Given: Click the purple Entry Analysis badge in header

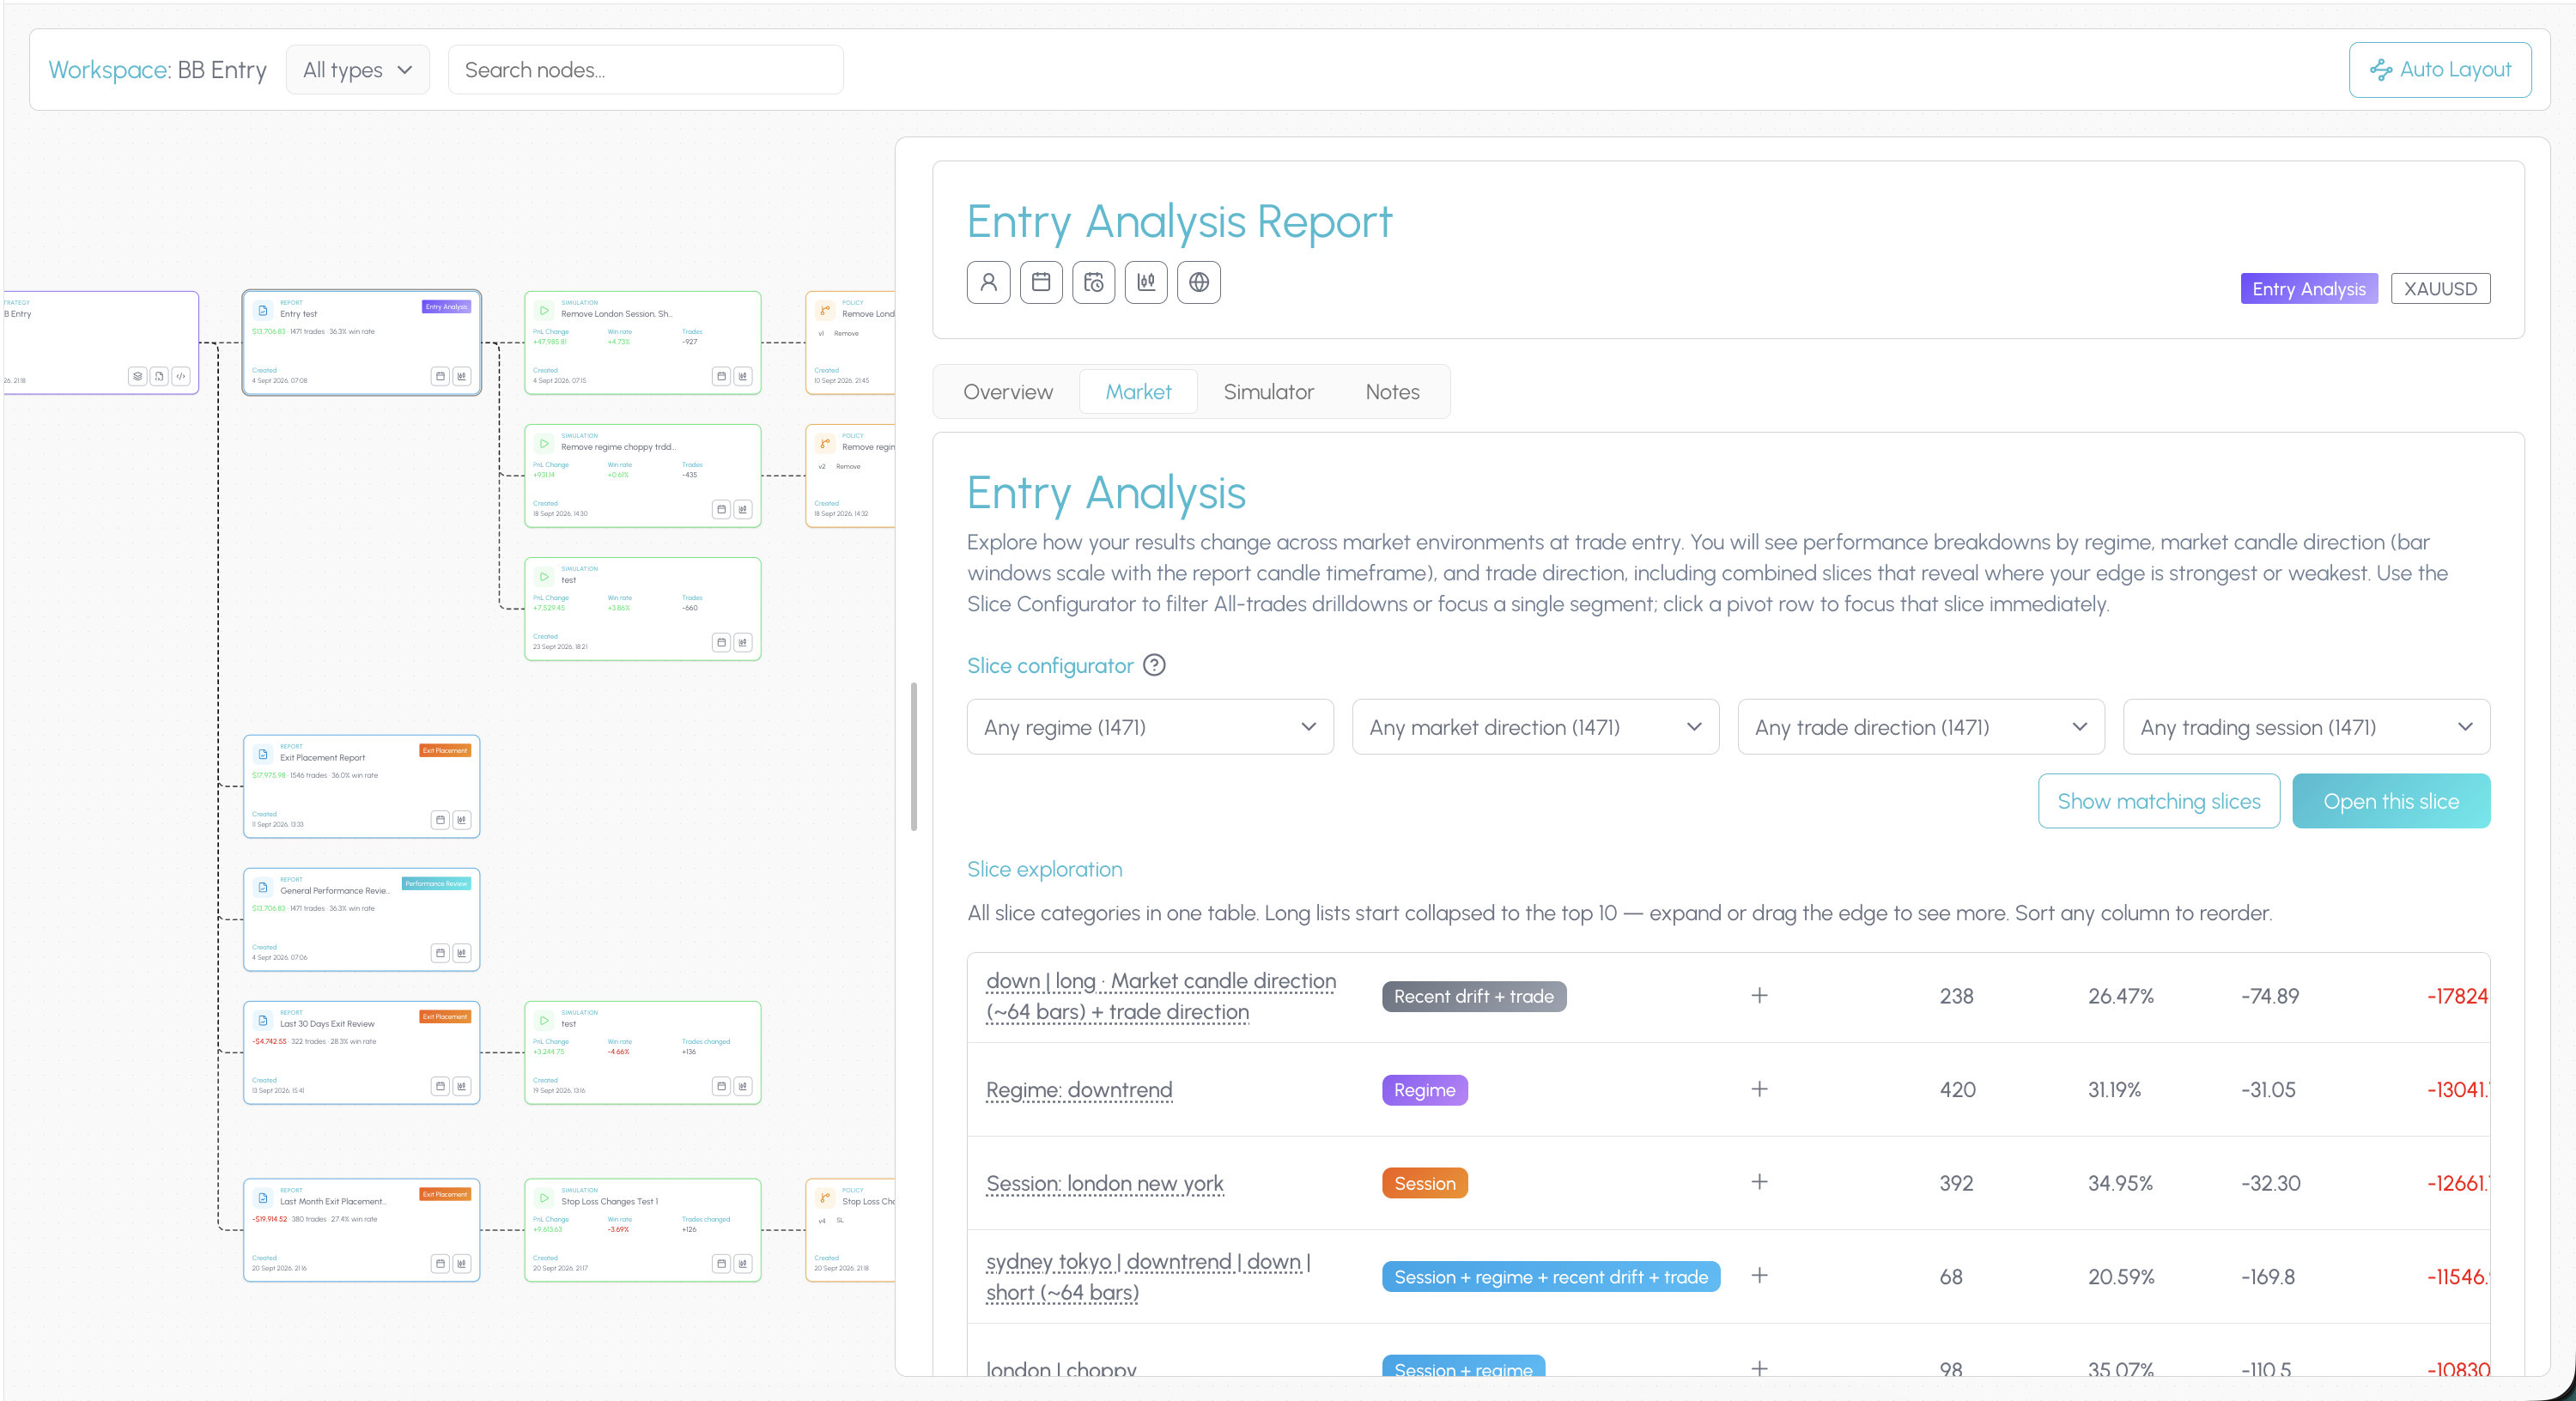Looking at the screenshot, I should (x=2309, y=289).
